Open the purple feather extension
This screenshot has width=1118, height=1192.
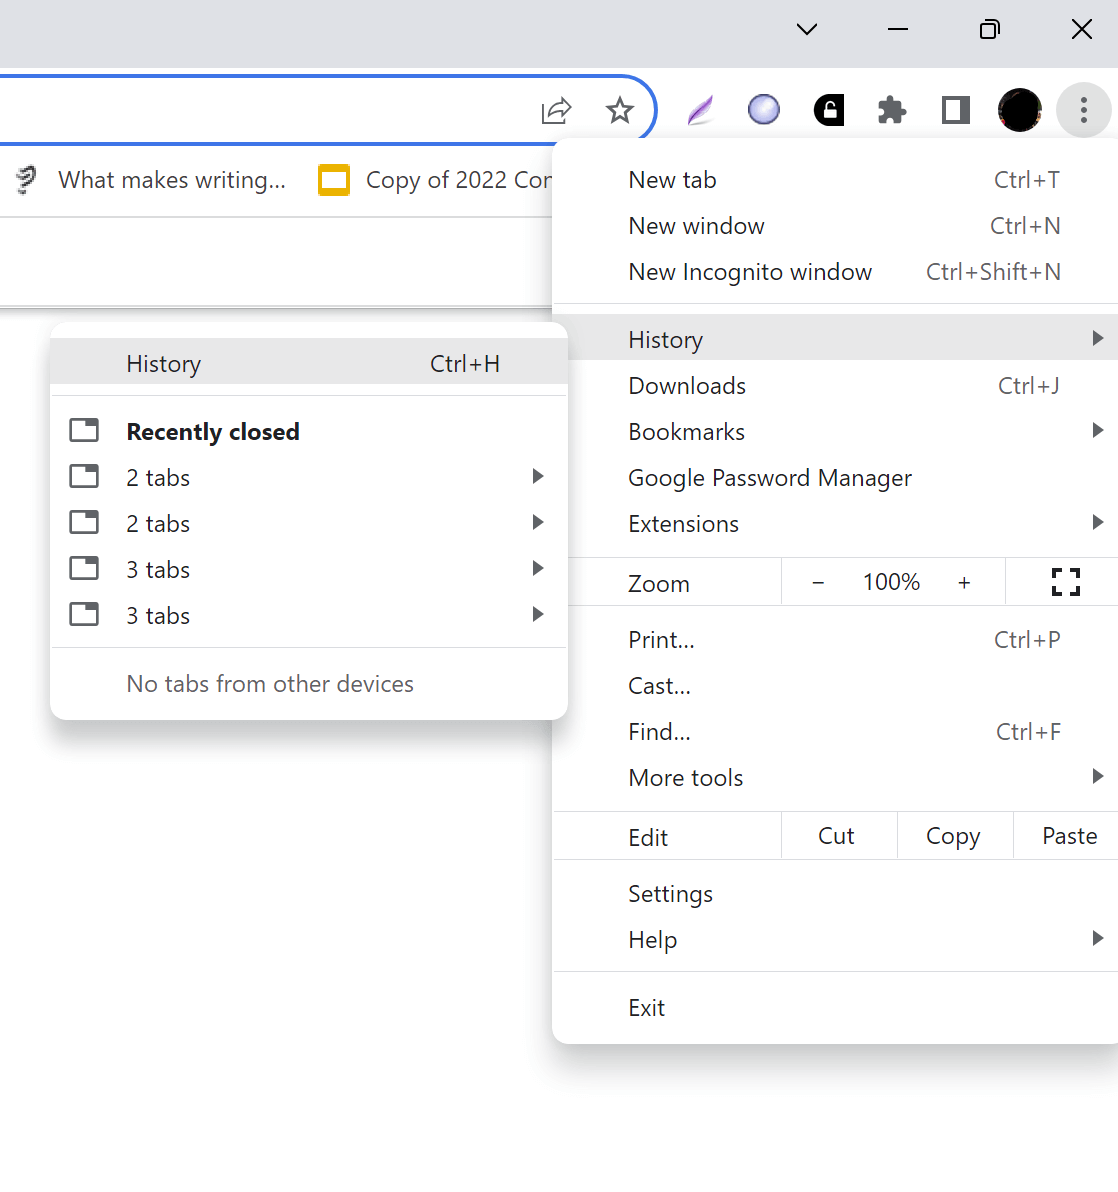pos(700,110)
